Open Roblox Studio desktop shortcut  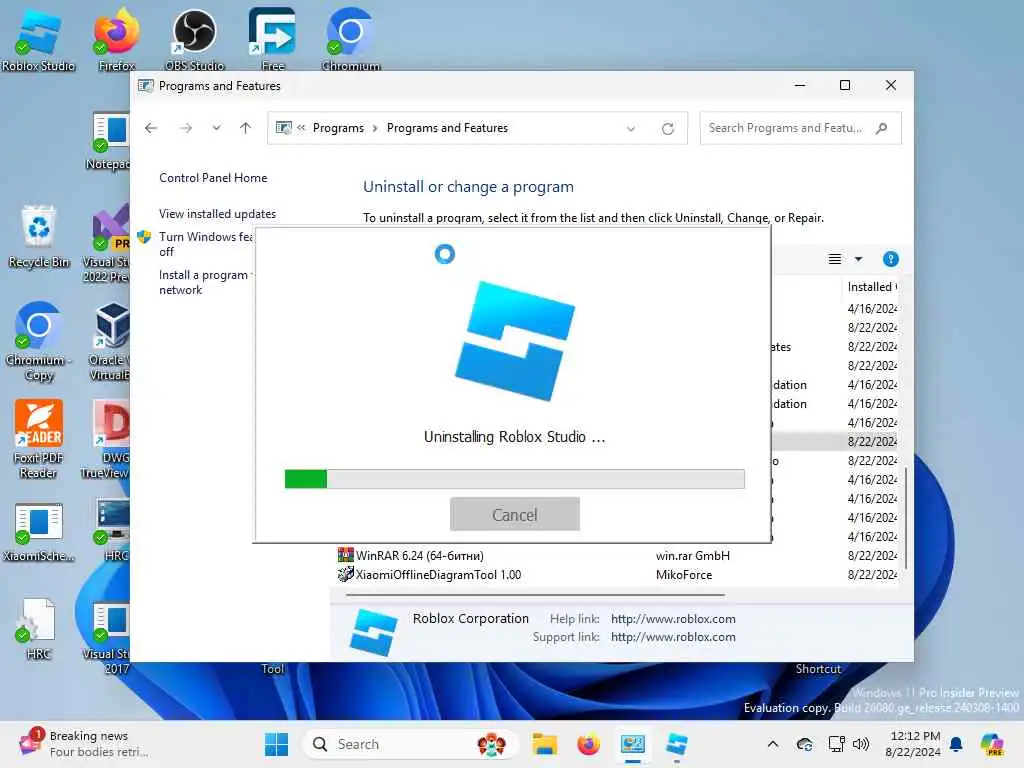point(39,39)
